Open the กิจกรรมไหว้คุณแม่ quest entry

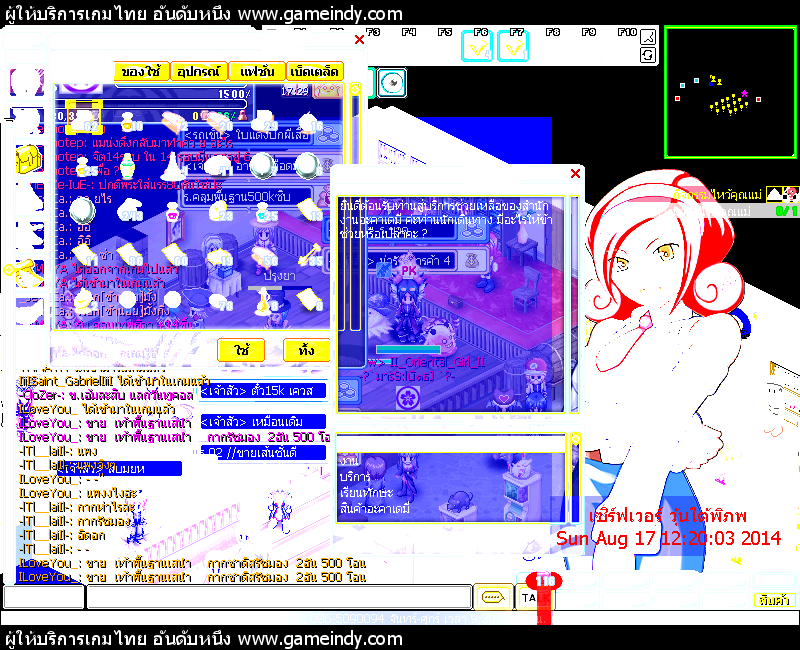pyautogui.click(x=717, y=194)
